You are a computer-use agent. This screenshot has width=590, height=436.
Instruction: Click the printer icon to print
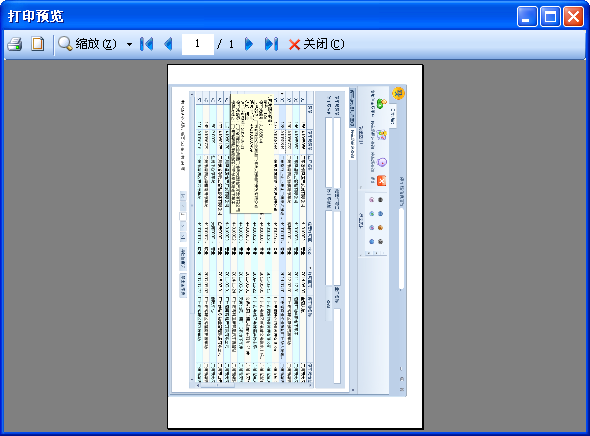[15, 44]
